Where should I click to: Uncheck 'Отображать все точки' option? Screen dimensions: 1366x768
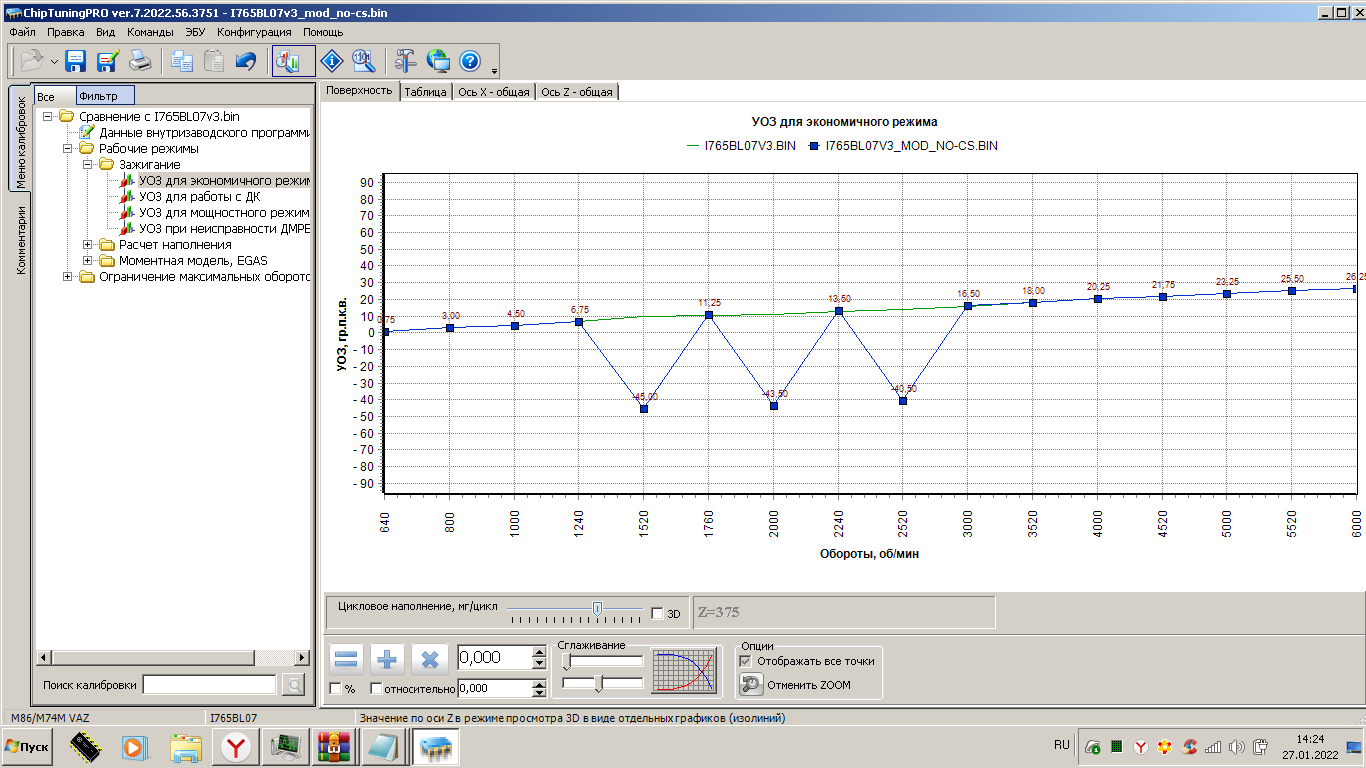(745, 661)
